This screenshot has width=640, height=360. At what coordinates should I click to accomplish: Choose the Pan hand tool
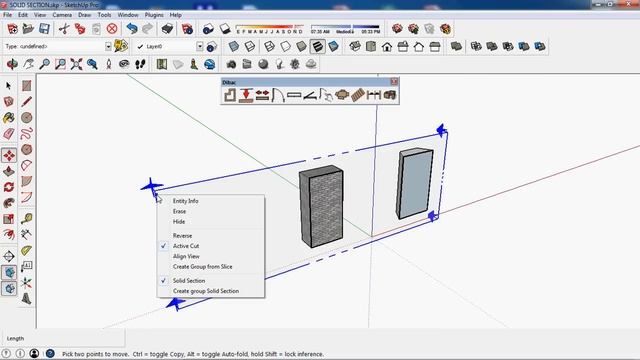click(x=29, y=64)
